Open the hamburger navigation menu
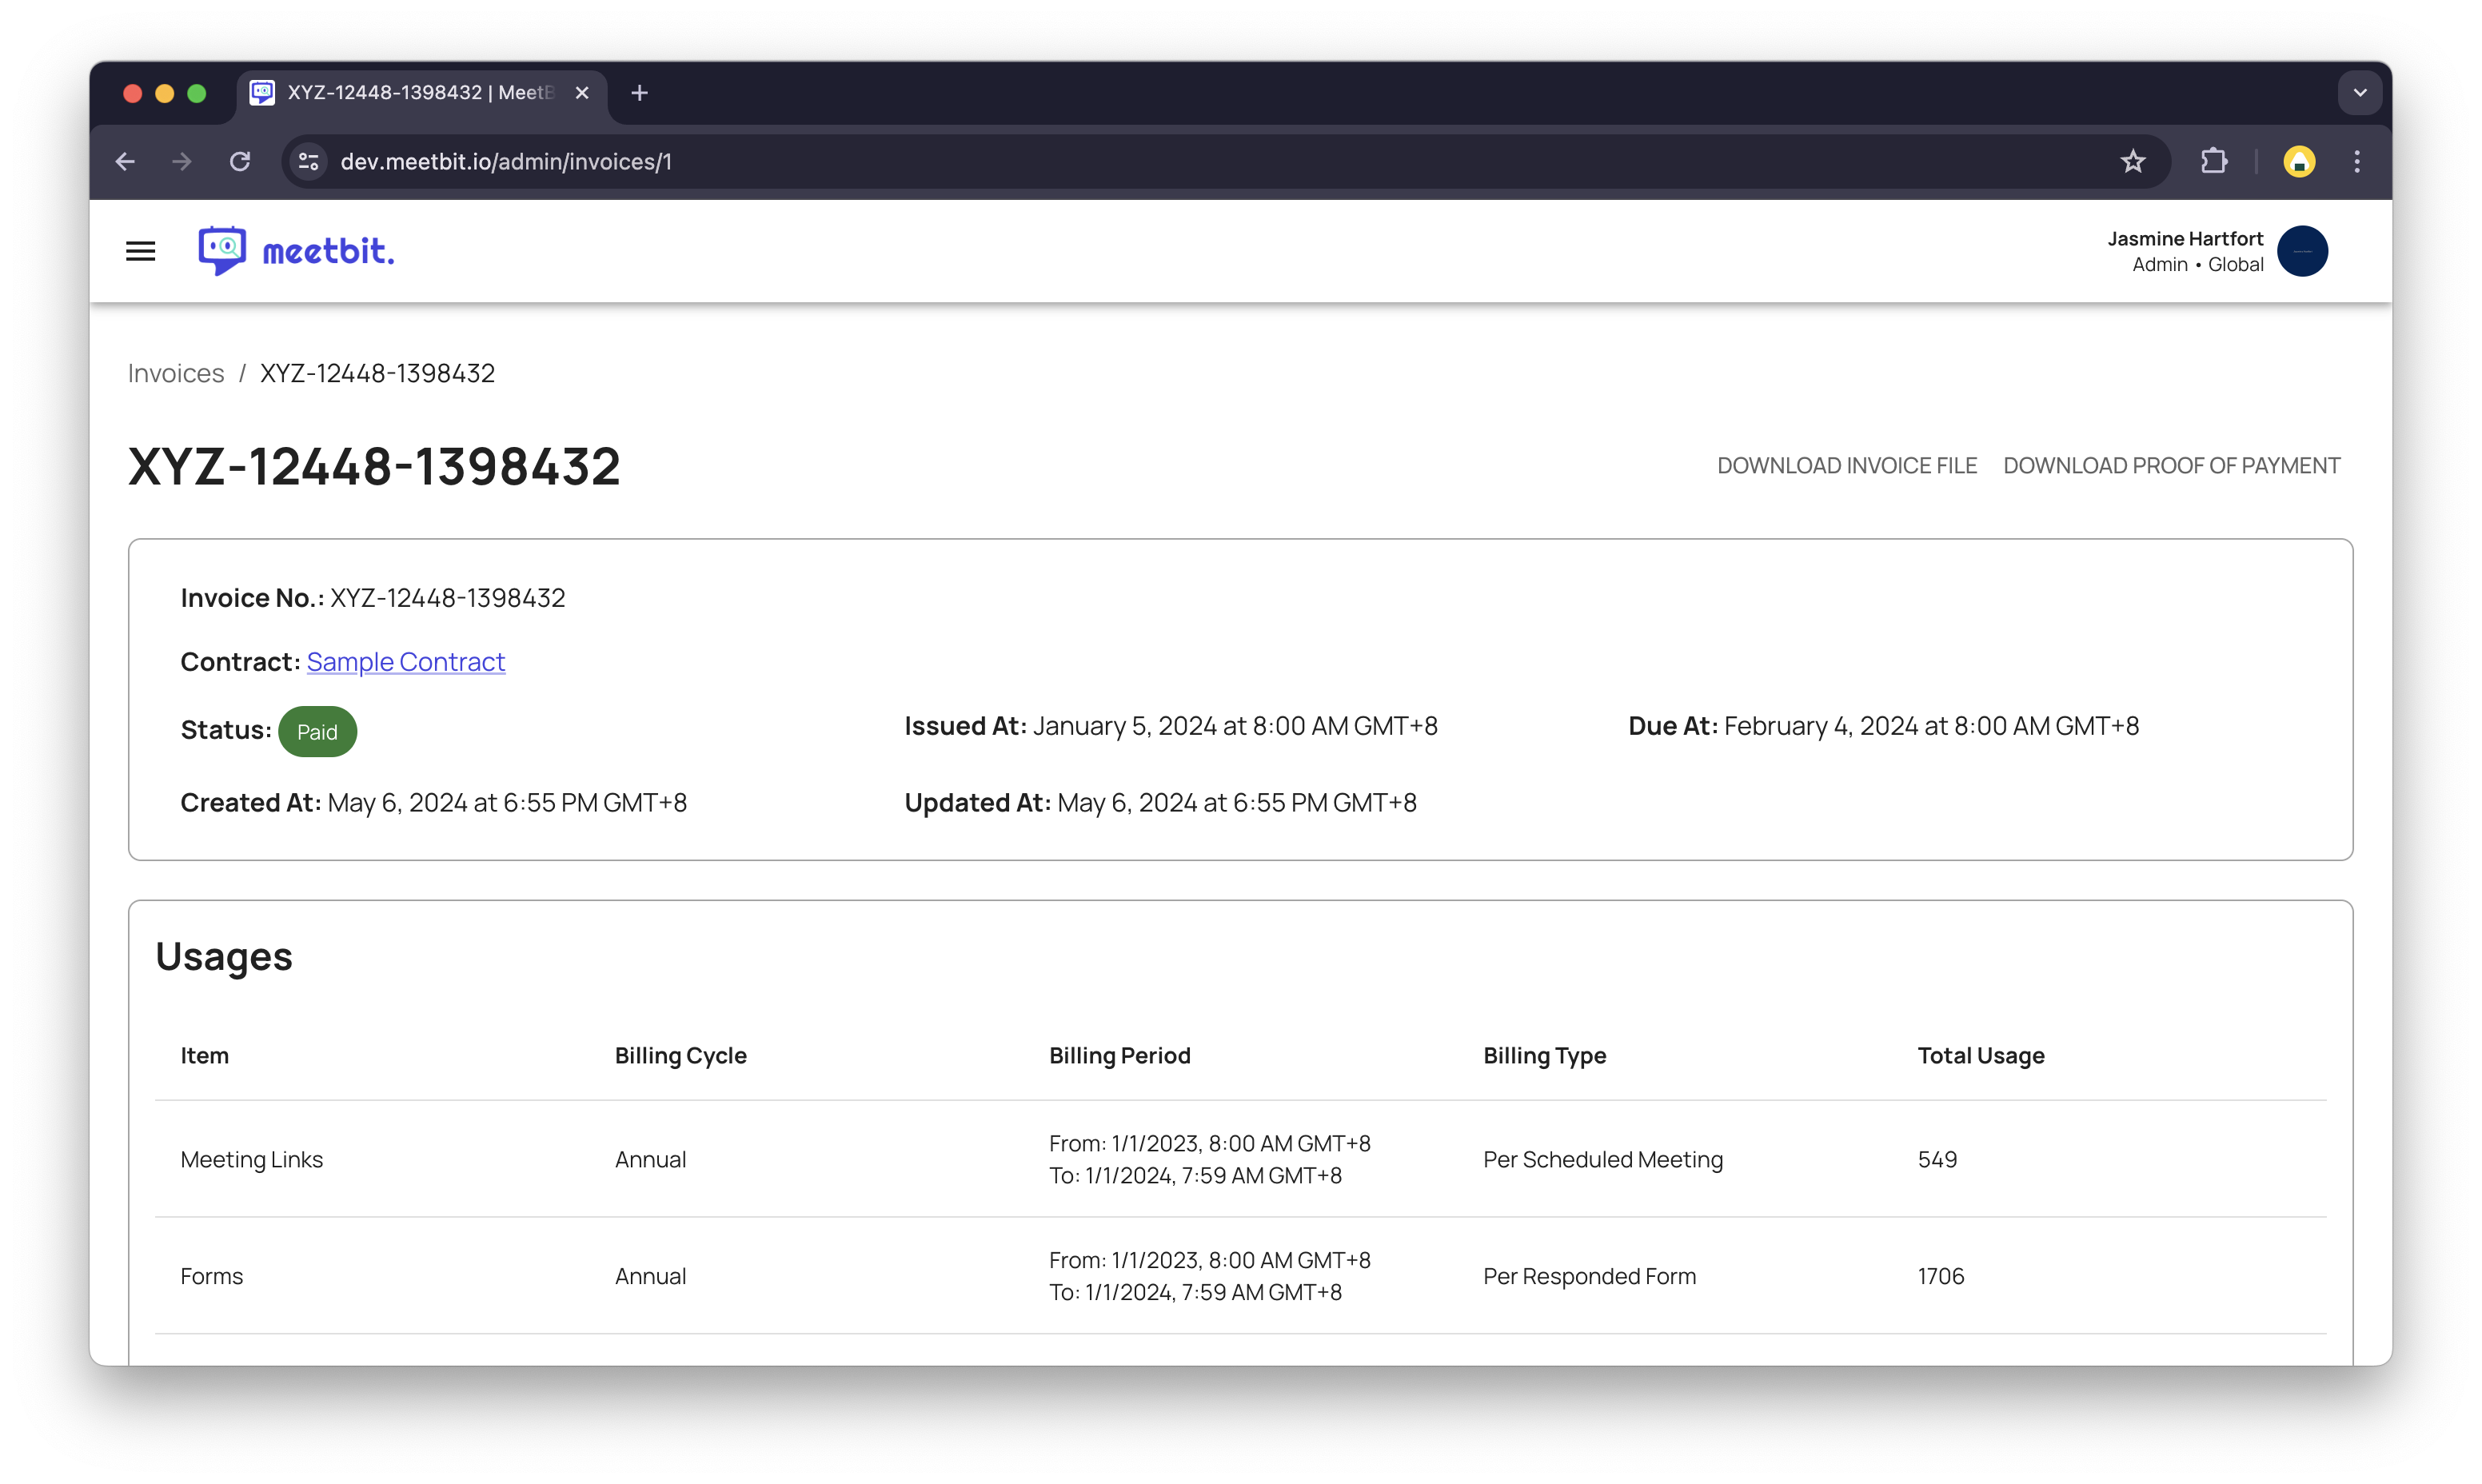2482x1484 pixels. [x=140, y=251]
